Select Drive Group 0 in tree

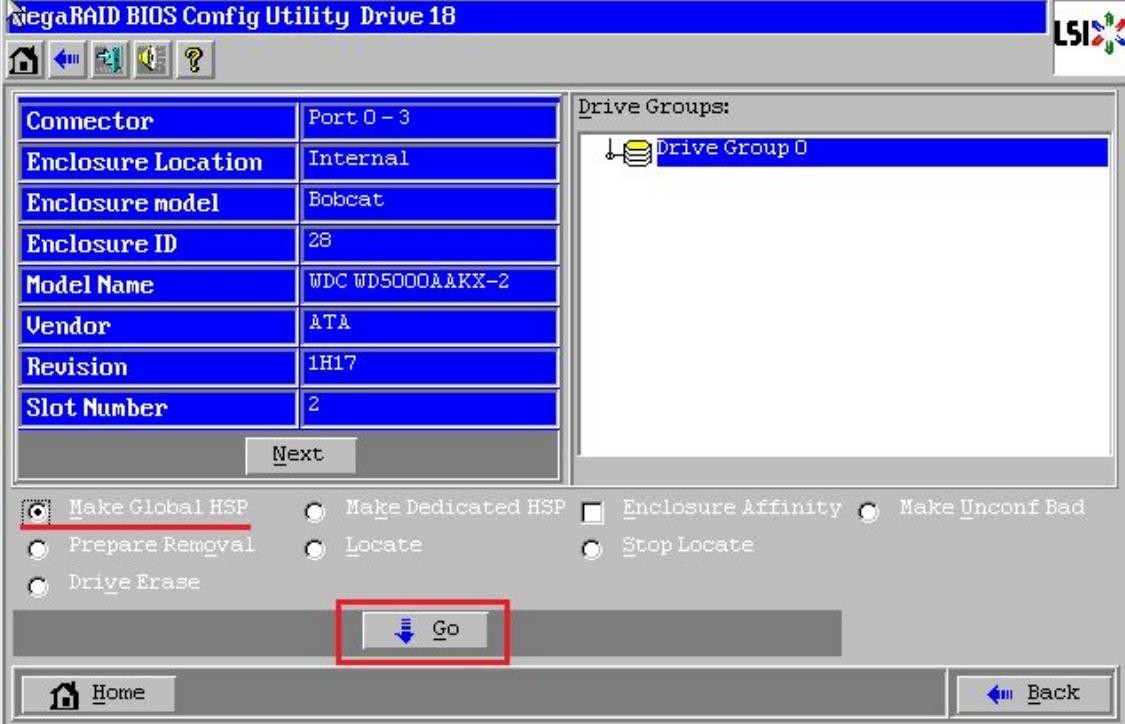[882, 151]
